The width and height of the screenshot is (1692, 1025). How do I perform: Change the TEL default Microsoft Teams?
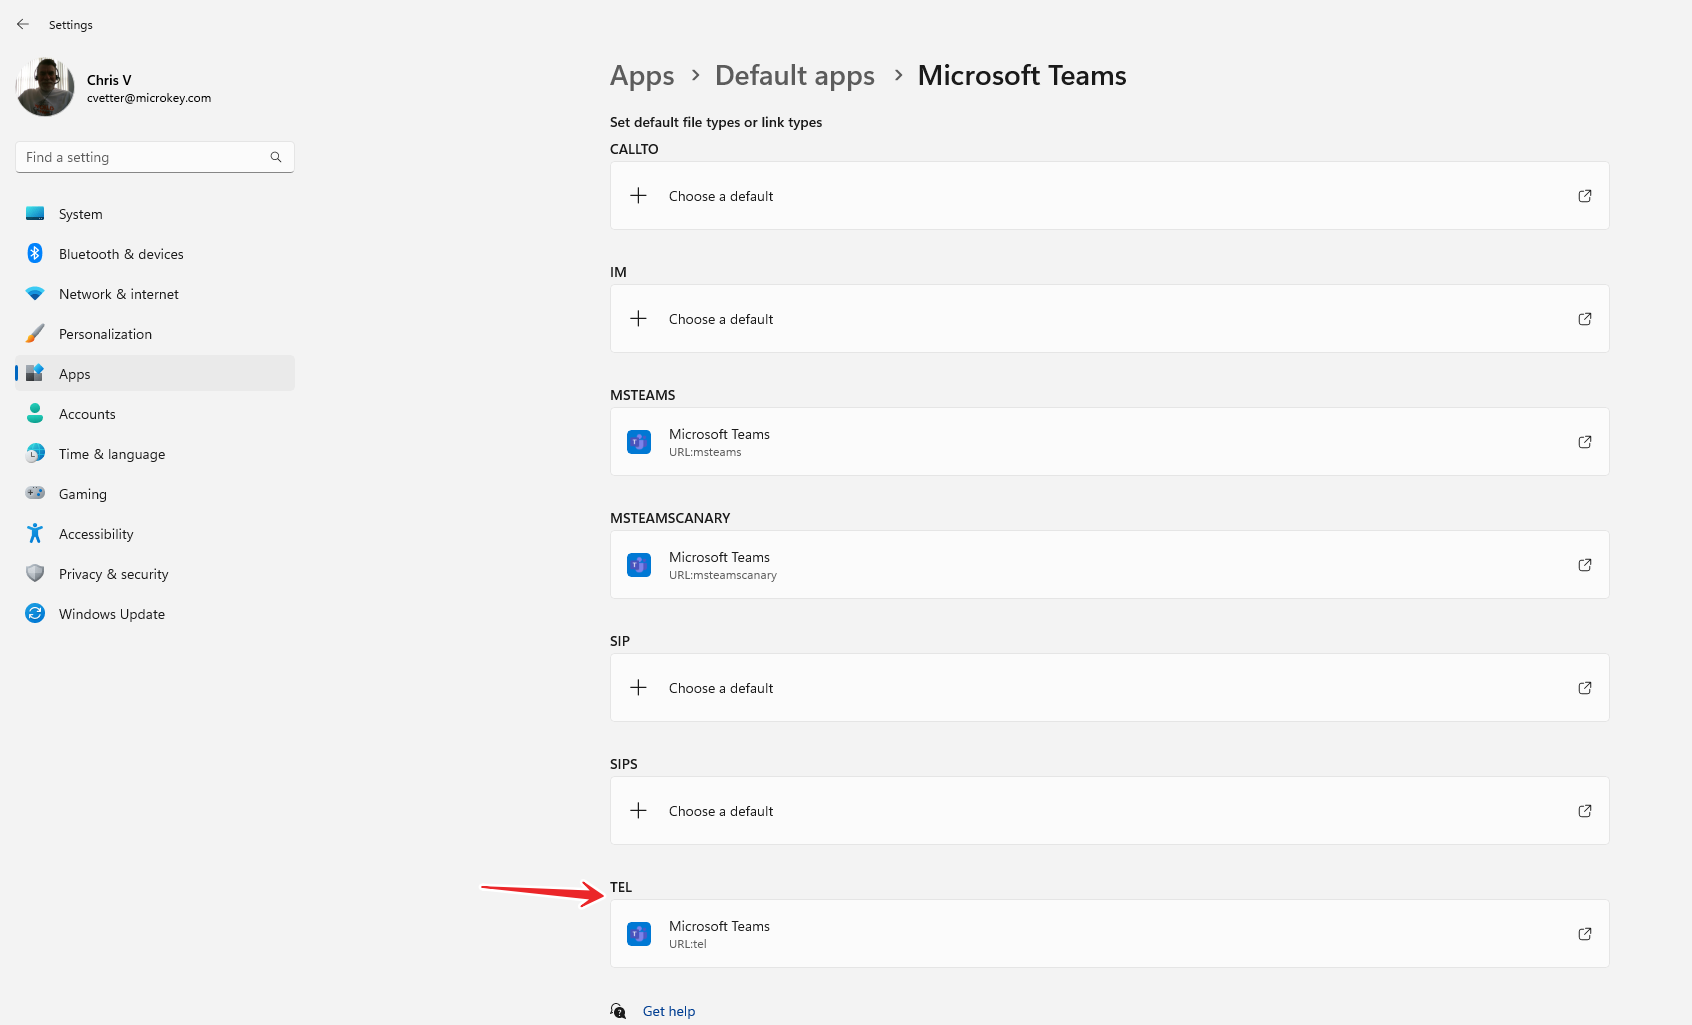(x=1110, y=934)
